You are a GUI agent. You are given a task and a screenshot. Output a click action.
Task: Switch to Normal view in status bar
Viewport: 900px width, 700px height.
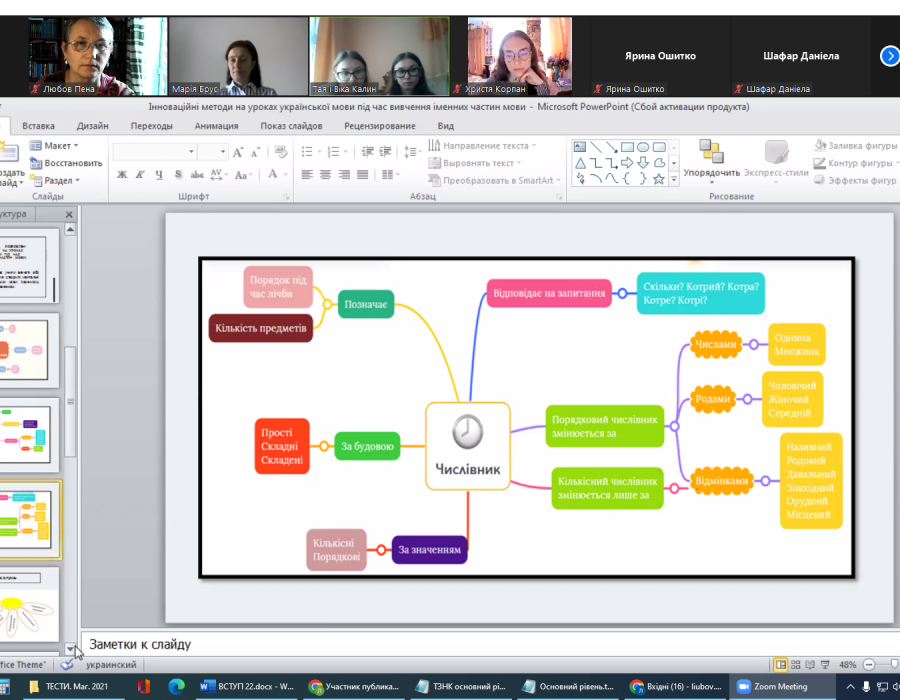781,665
